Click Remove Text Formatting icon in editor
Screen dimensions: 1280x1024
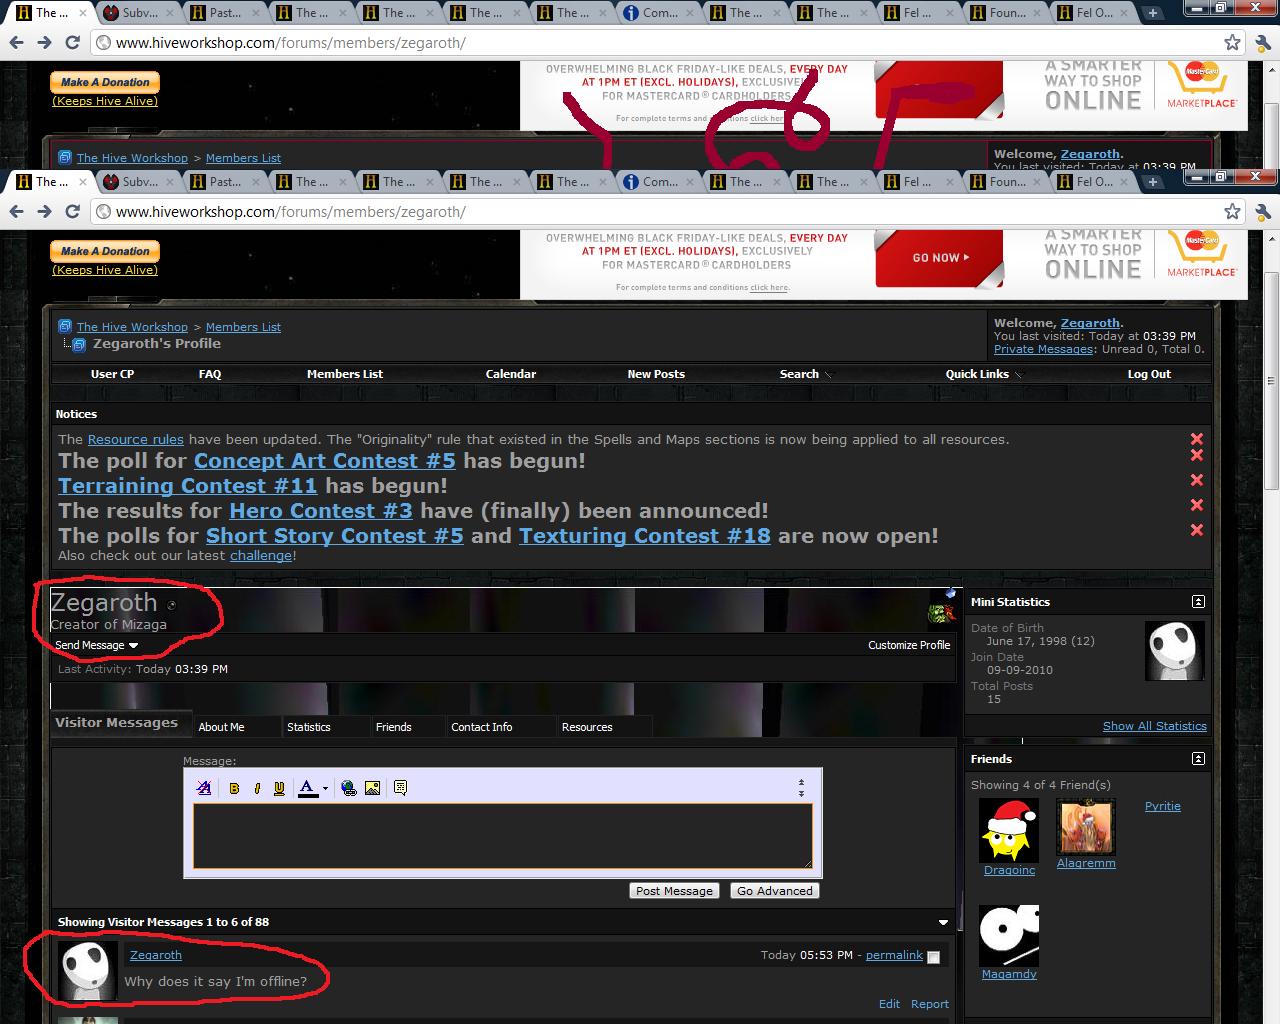[x=204, y=788]
